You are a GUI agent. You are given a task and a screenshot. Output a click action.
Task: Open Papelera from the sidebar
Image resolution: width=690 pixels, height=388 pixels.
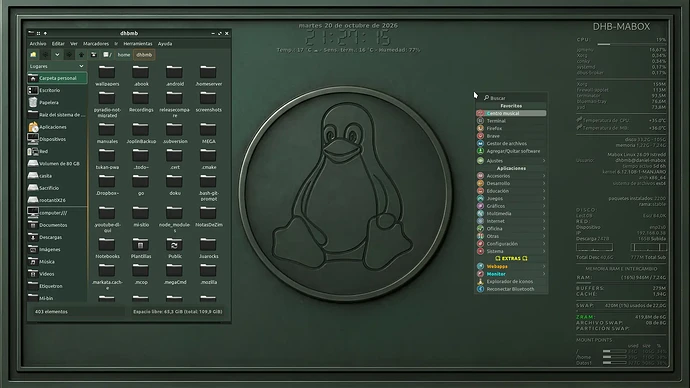coord(57,102)
